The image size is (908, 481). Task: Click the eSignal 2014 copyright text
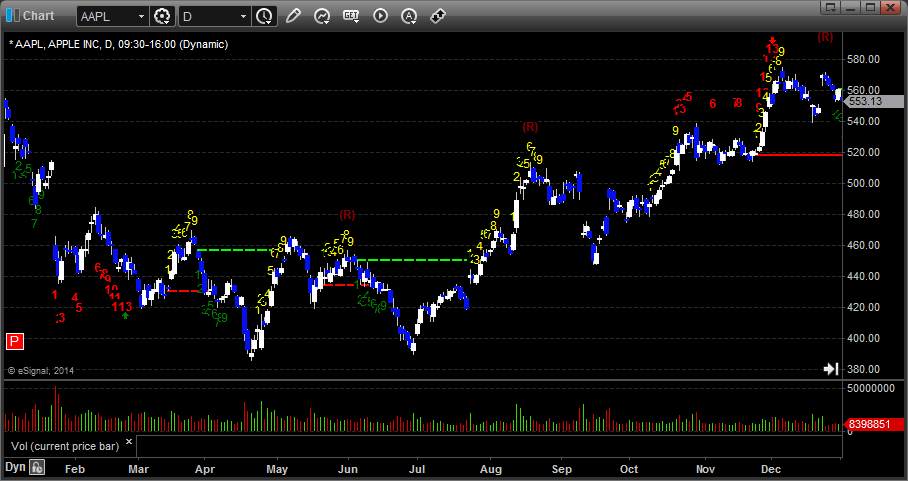click(41, 370)
